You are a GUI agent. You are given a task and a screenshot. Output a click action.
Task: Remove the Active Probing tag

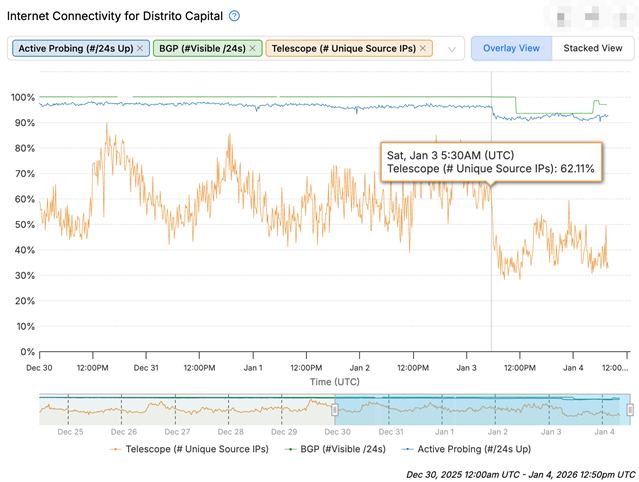[x=140, y=48]
